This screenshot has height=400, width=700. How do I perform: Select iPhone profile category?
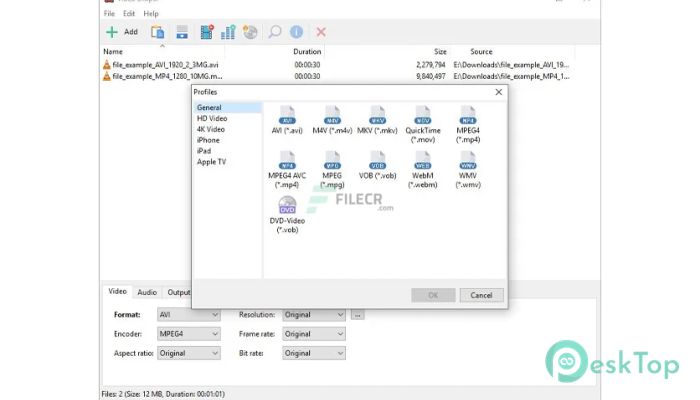(208, 140)
